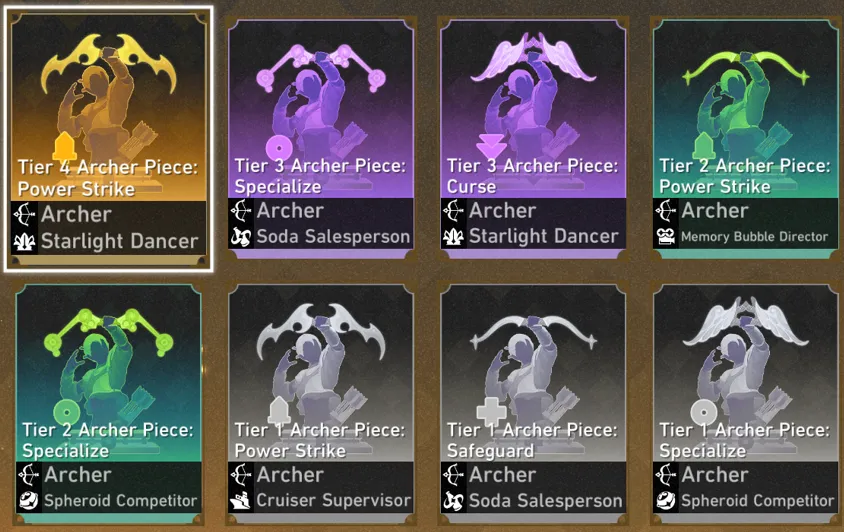Click the white Safeguard plus symbol

pyautogui.click(x=491, y=412)
